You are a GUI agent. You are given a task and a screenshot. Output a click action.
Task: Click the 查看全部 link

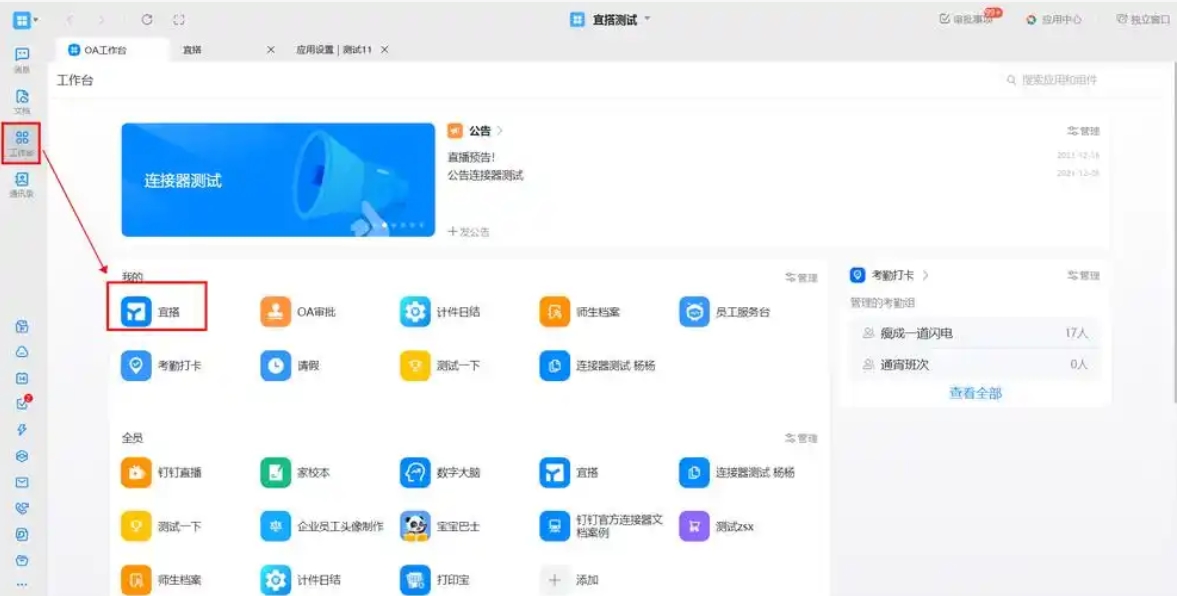pos(976,394)
